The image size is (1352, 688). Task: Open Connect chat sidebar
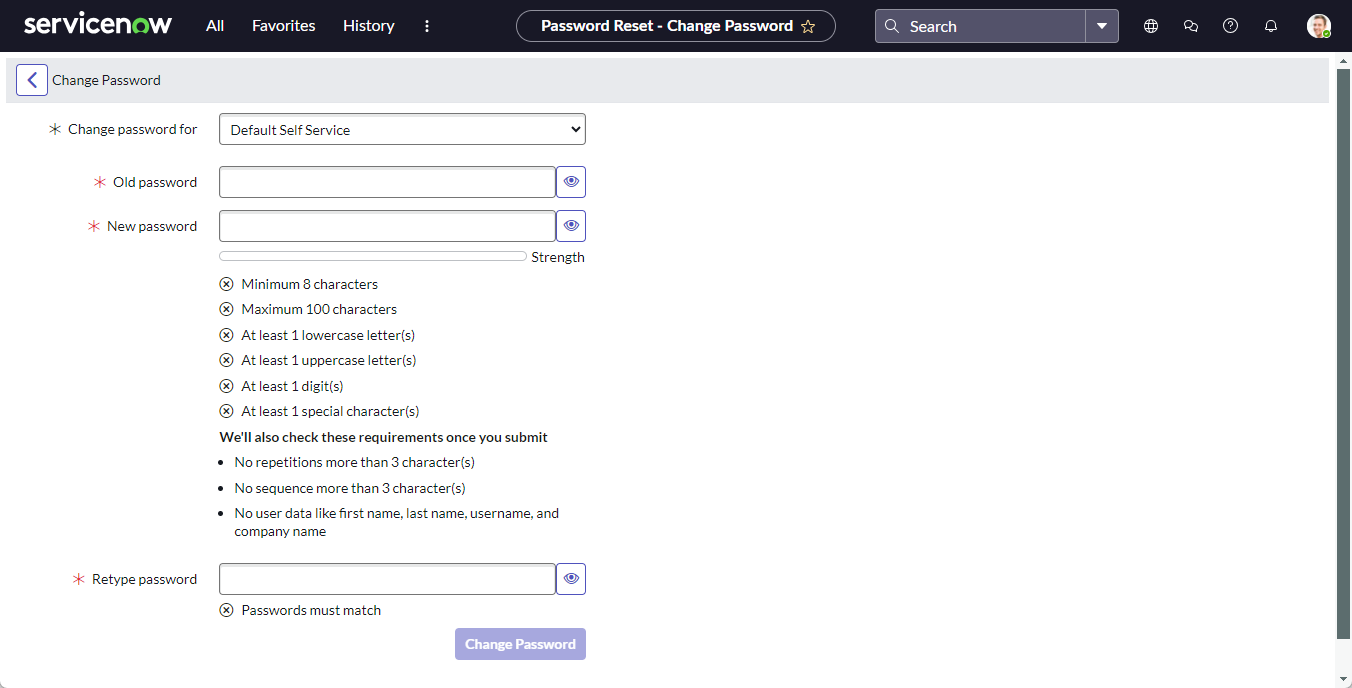[1190, 26]
